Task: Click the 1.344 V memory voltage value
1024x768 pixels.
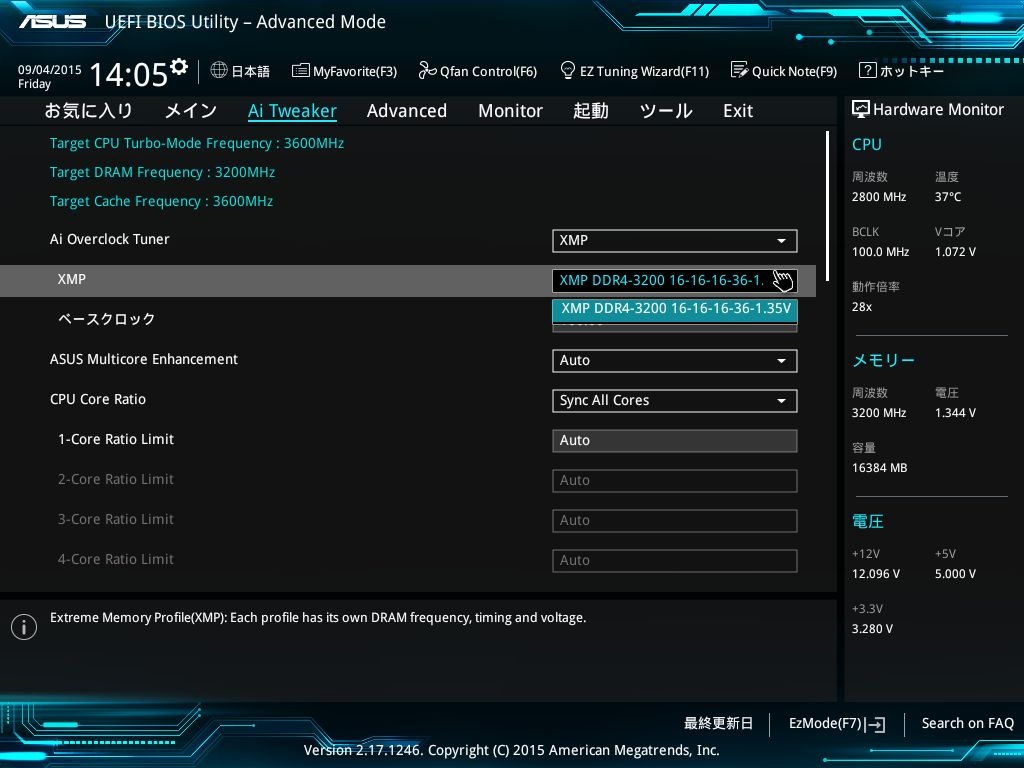Action: click(x=955, y=413)
